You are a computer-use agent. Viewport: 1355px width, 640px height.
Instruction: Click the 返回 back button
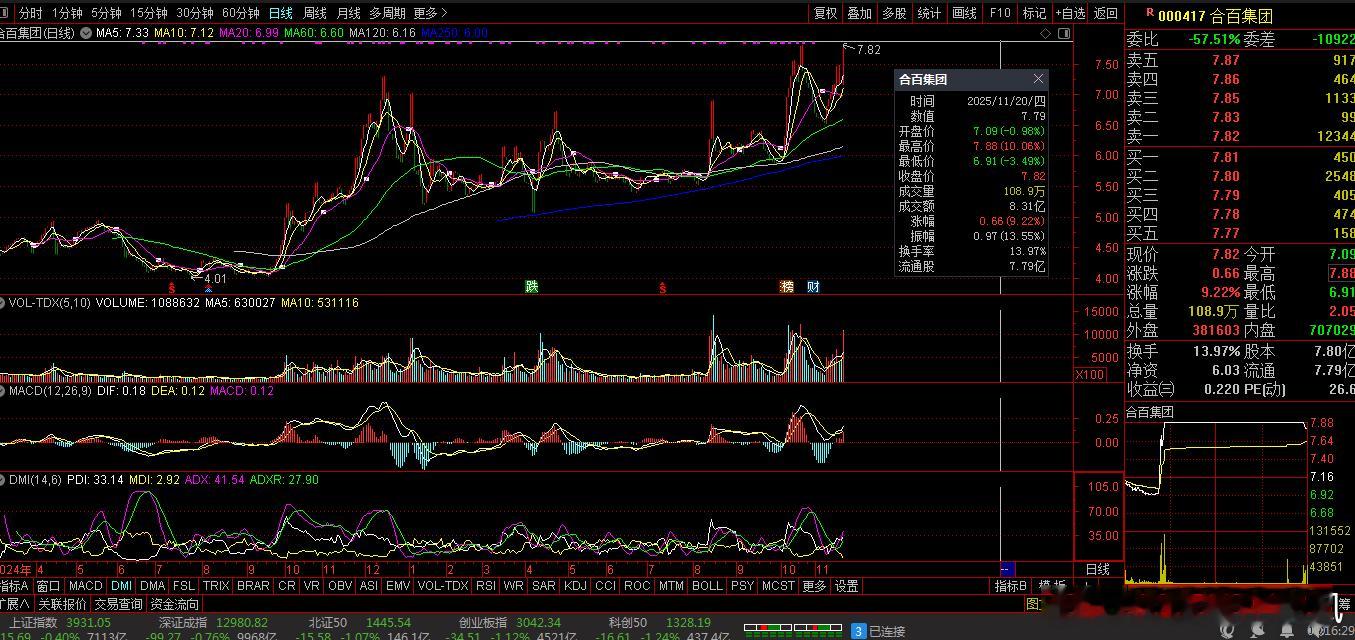(x=1106, y=13)
